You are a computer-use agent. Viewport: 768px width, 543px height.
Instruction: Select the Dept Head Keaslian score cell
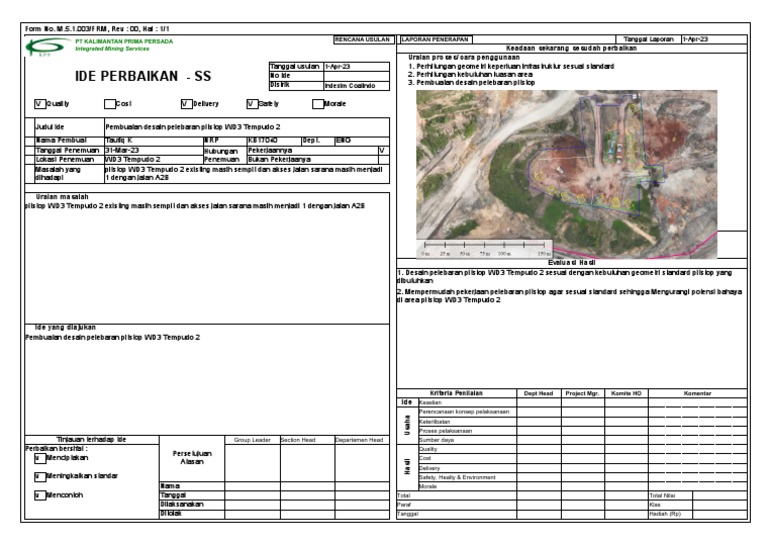(x=538, y=402)
